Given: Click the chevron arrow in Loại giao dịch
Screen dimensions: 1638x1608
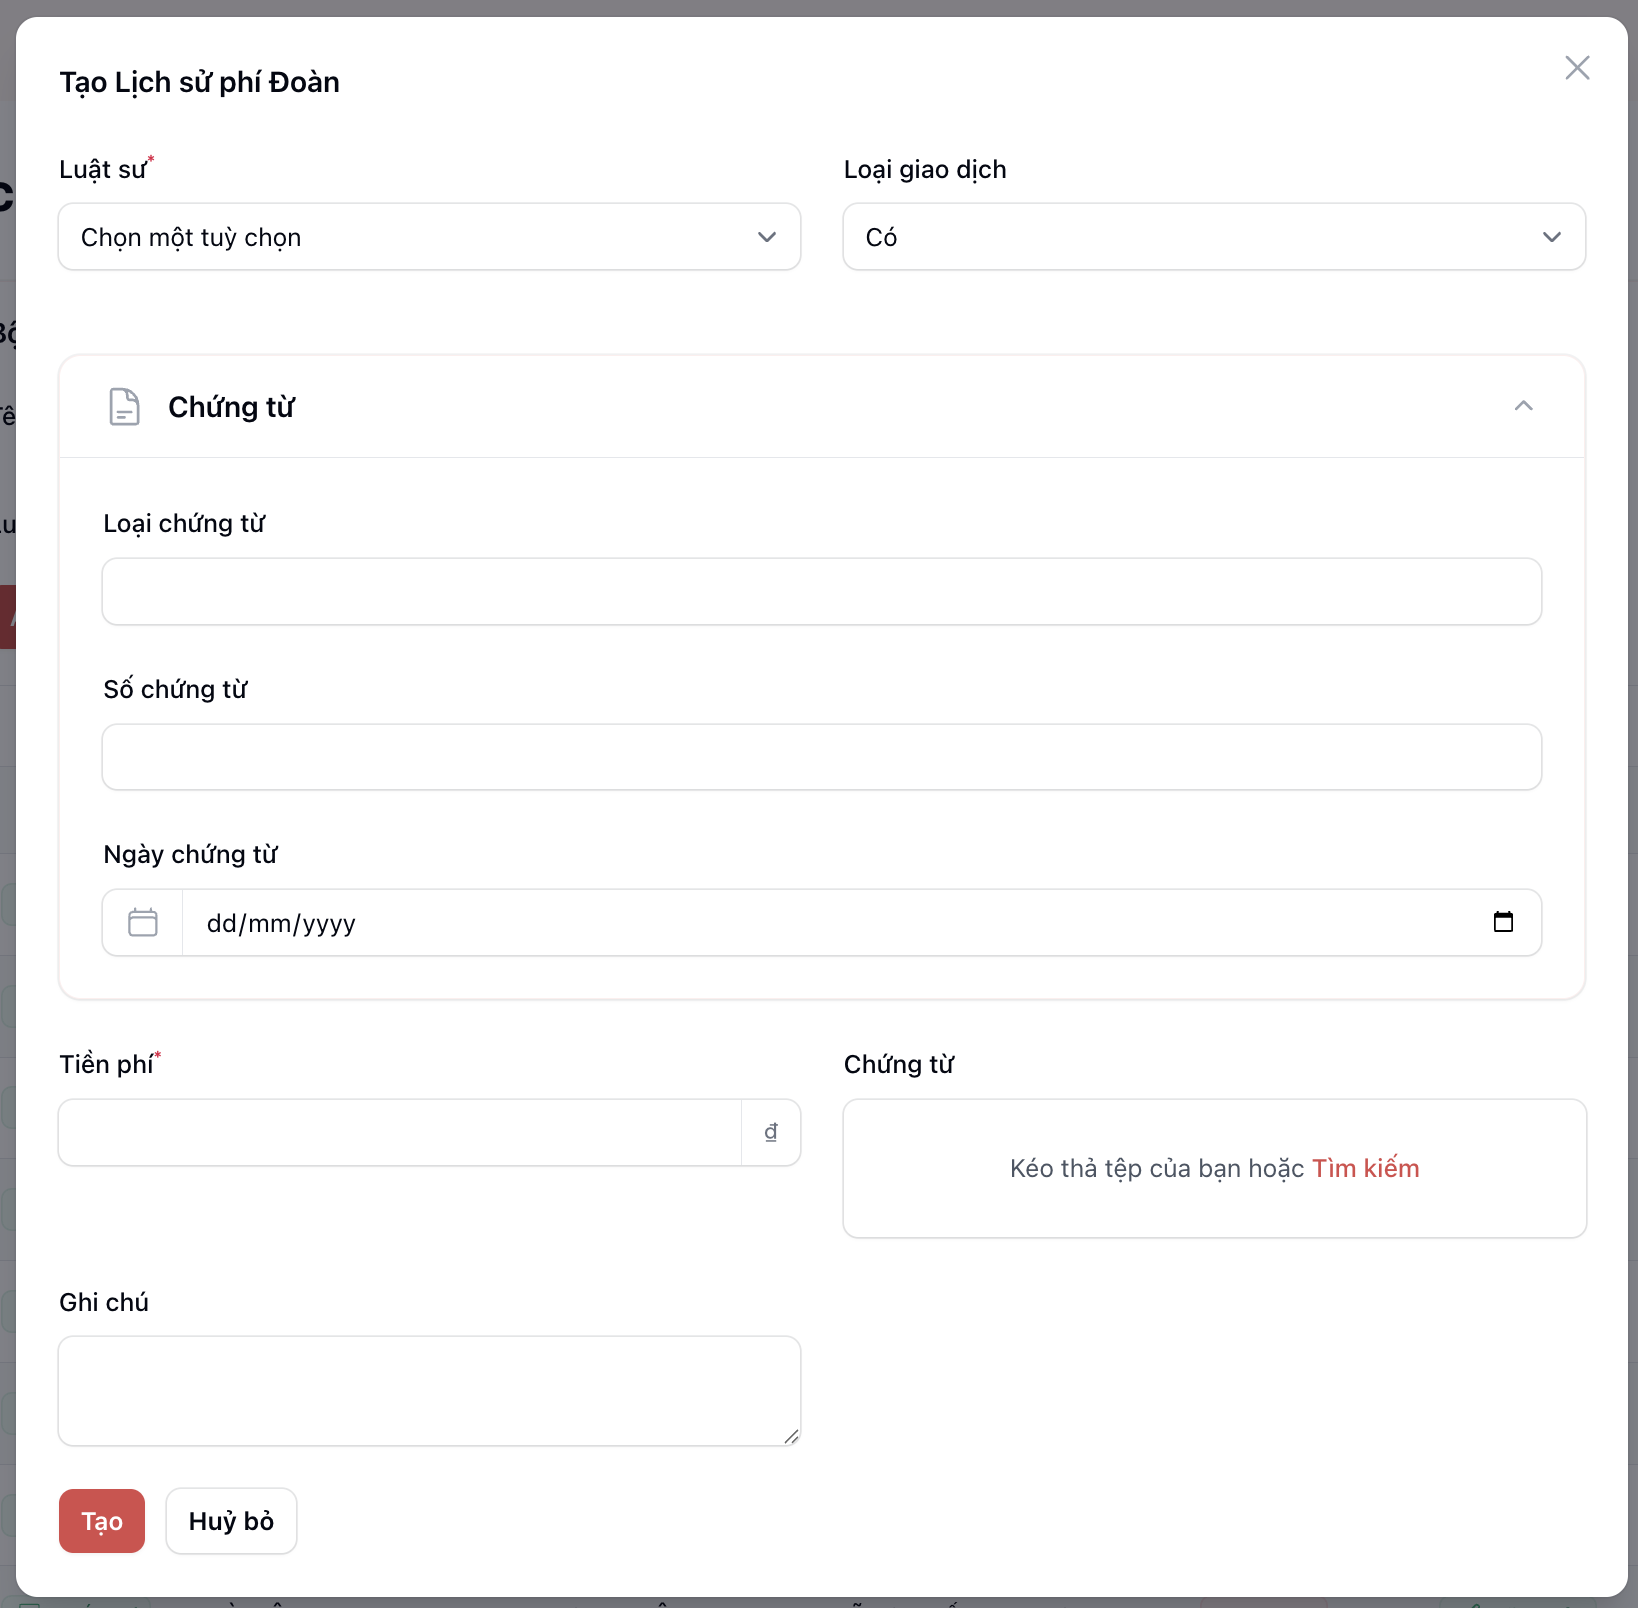Looking at the screenshot, I should 1551,237.
